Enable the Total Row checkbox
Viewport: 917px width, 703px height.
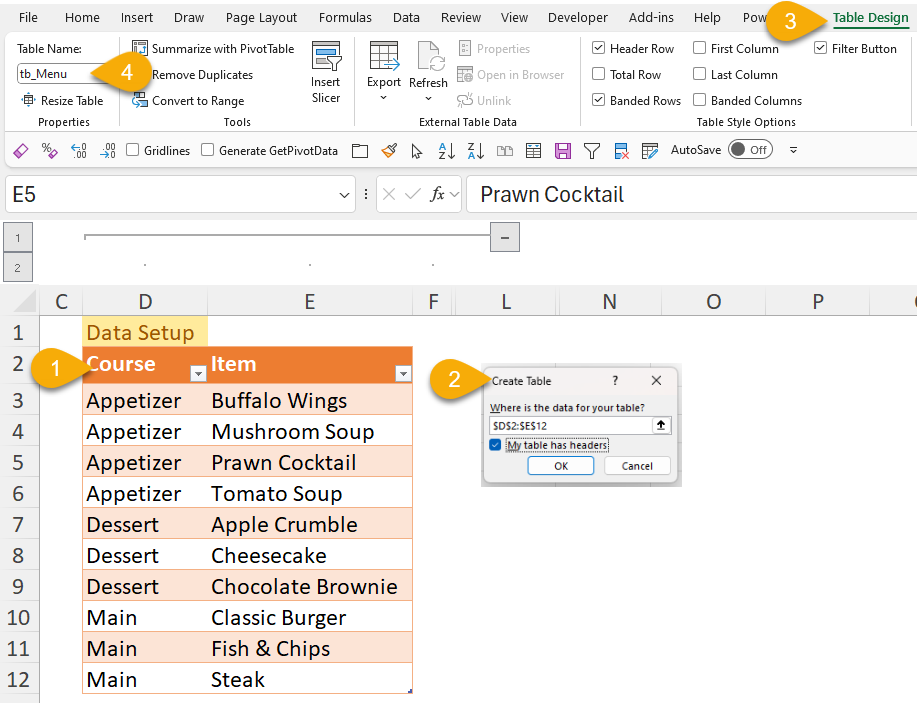pyautogui.click(x=598, y=75)
